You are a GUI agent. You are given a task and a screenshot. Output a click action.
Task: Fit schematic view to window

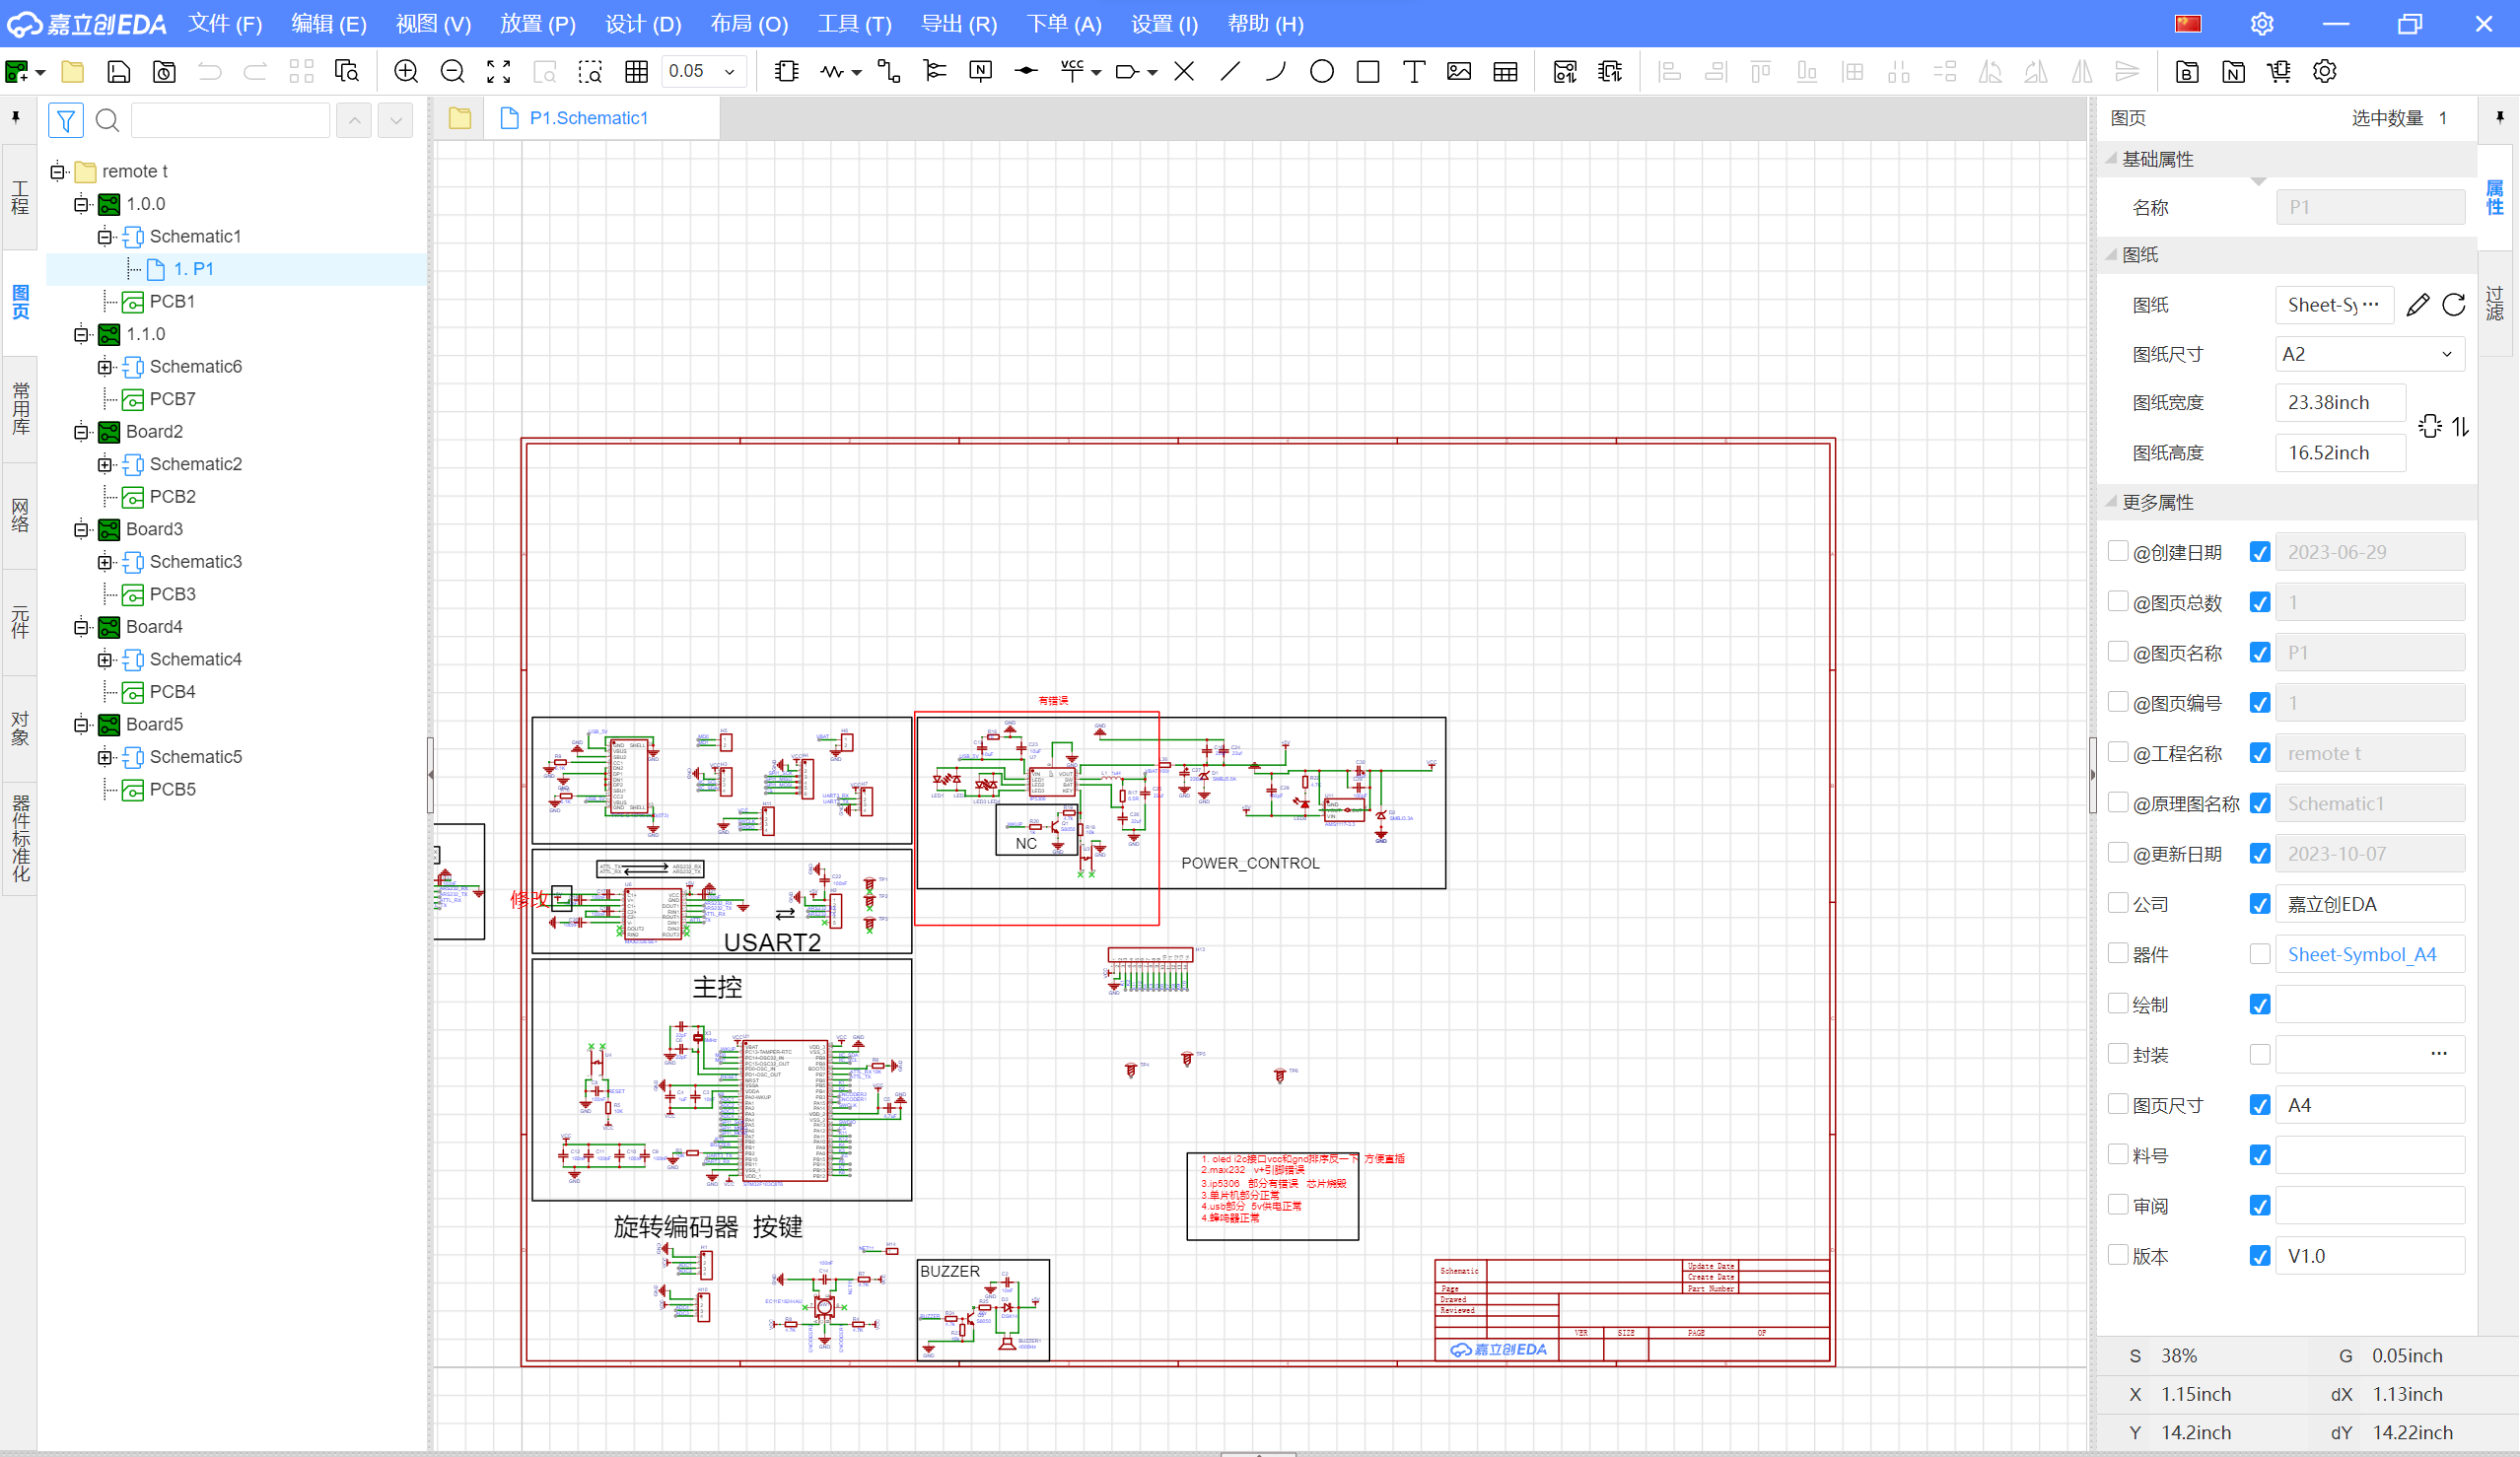(x=498, y=71)
